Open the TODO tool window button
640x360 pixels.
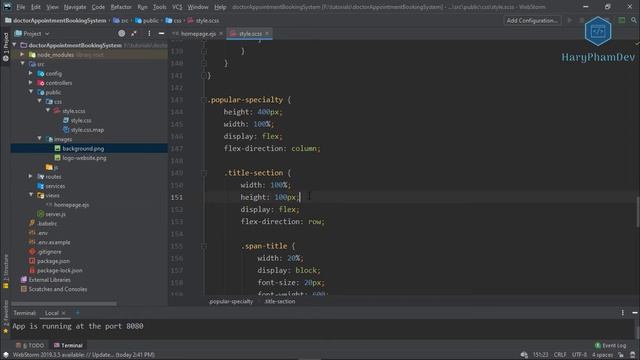pyautogui.click(x=30, y=345)
